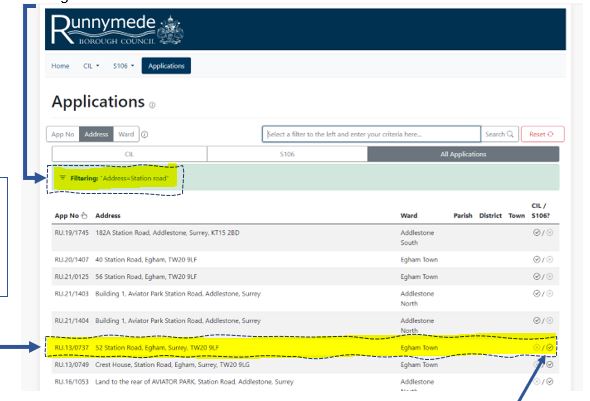Viewport: 590px width, 401px height.
Task: Open the Home page link
Action: click(x=60, y=66)
